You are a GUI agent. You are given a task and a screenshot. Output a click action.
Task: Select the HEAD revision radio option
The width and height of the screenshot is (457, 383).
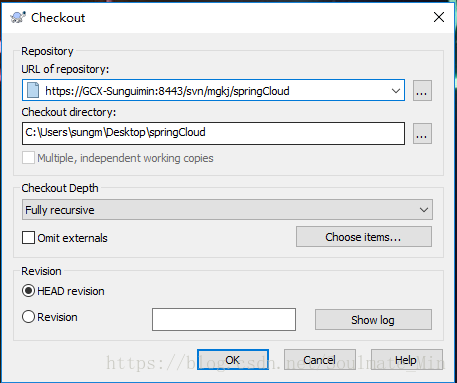(28, 291)
